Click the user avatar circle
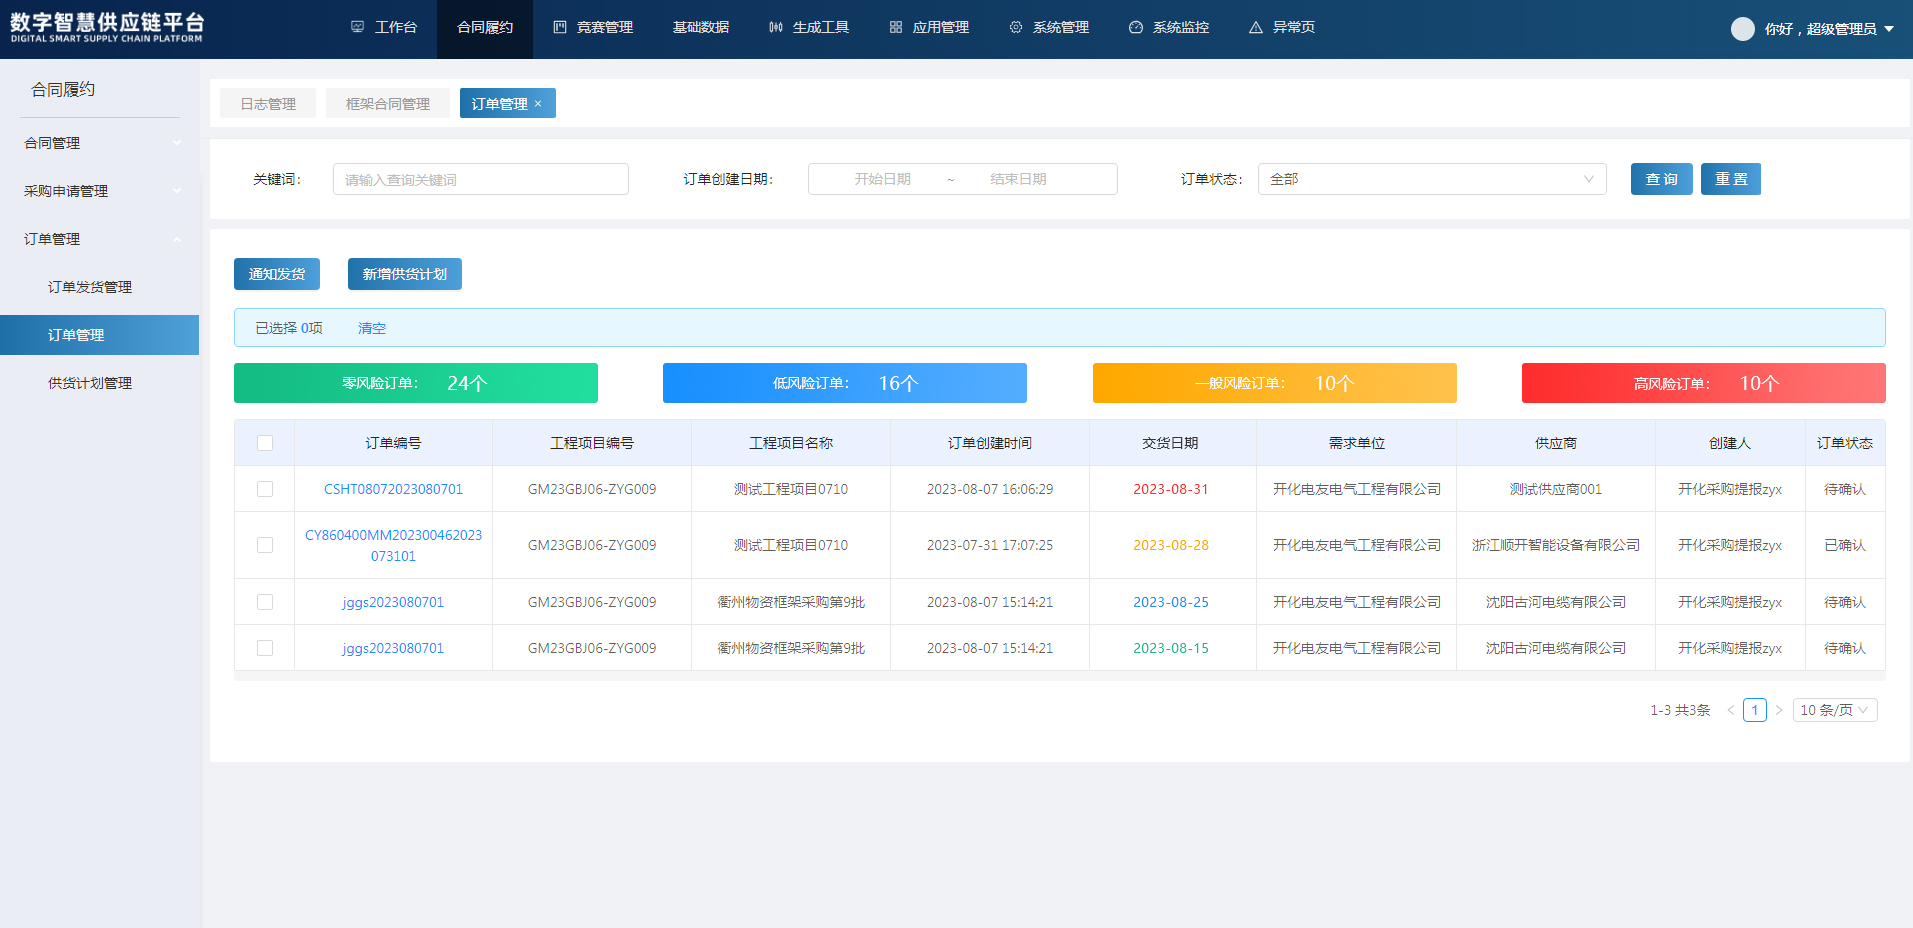This screenshot has width=1913, height=928. coord(1743,29)
